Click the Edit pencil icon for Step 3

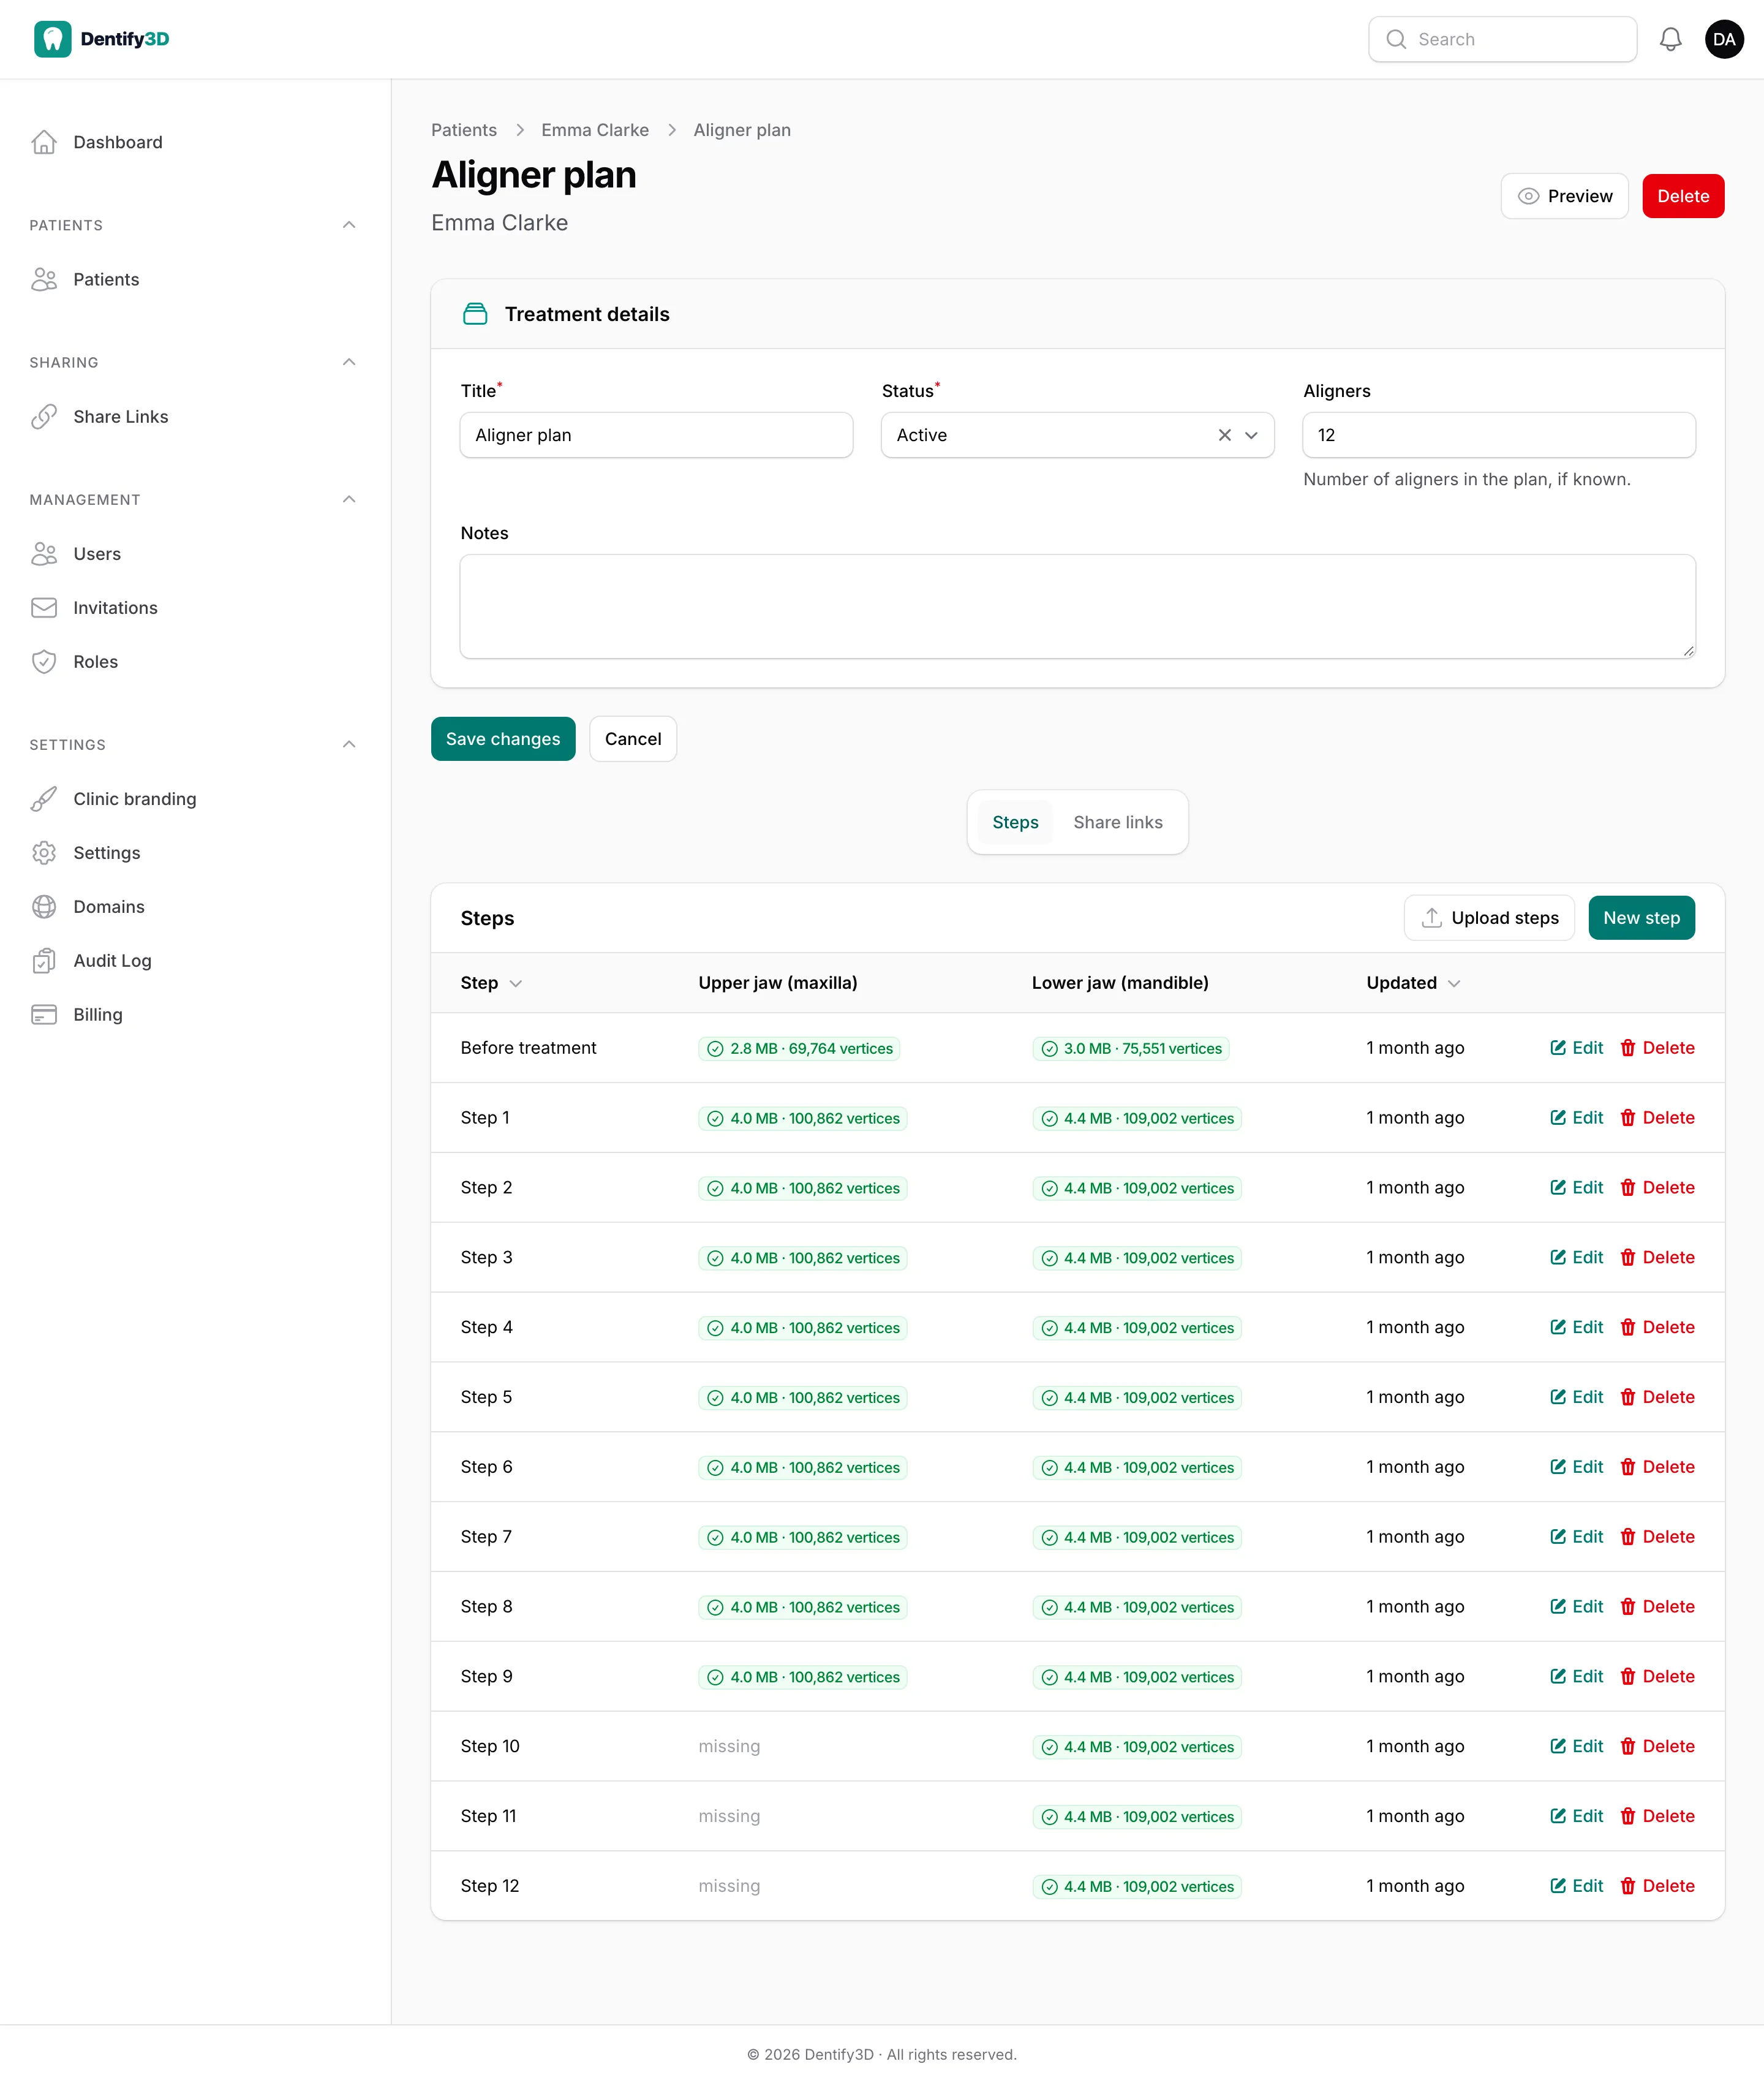(x=1558, y=1257)
